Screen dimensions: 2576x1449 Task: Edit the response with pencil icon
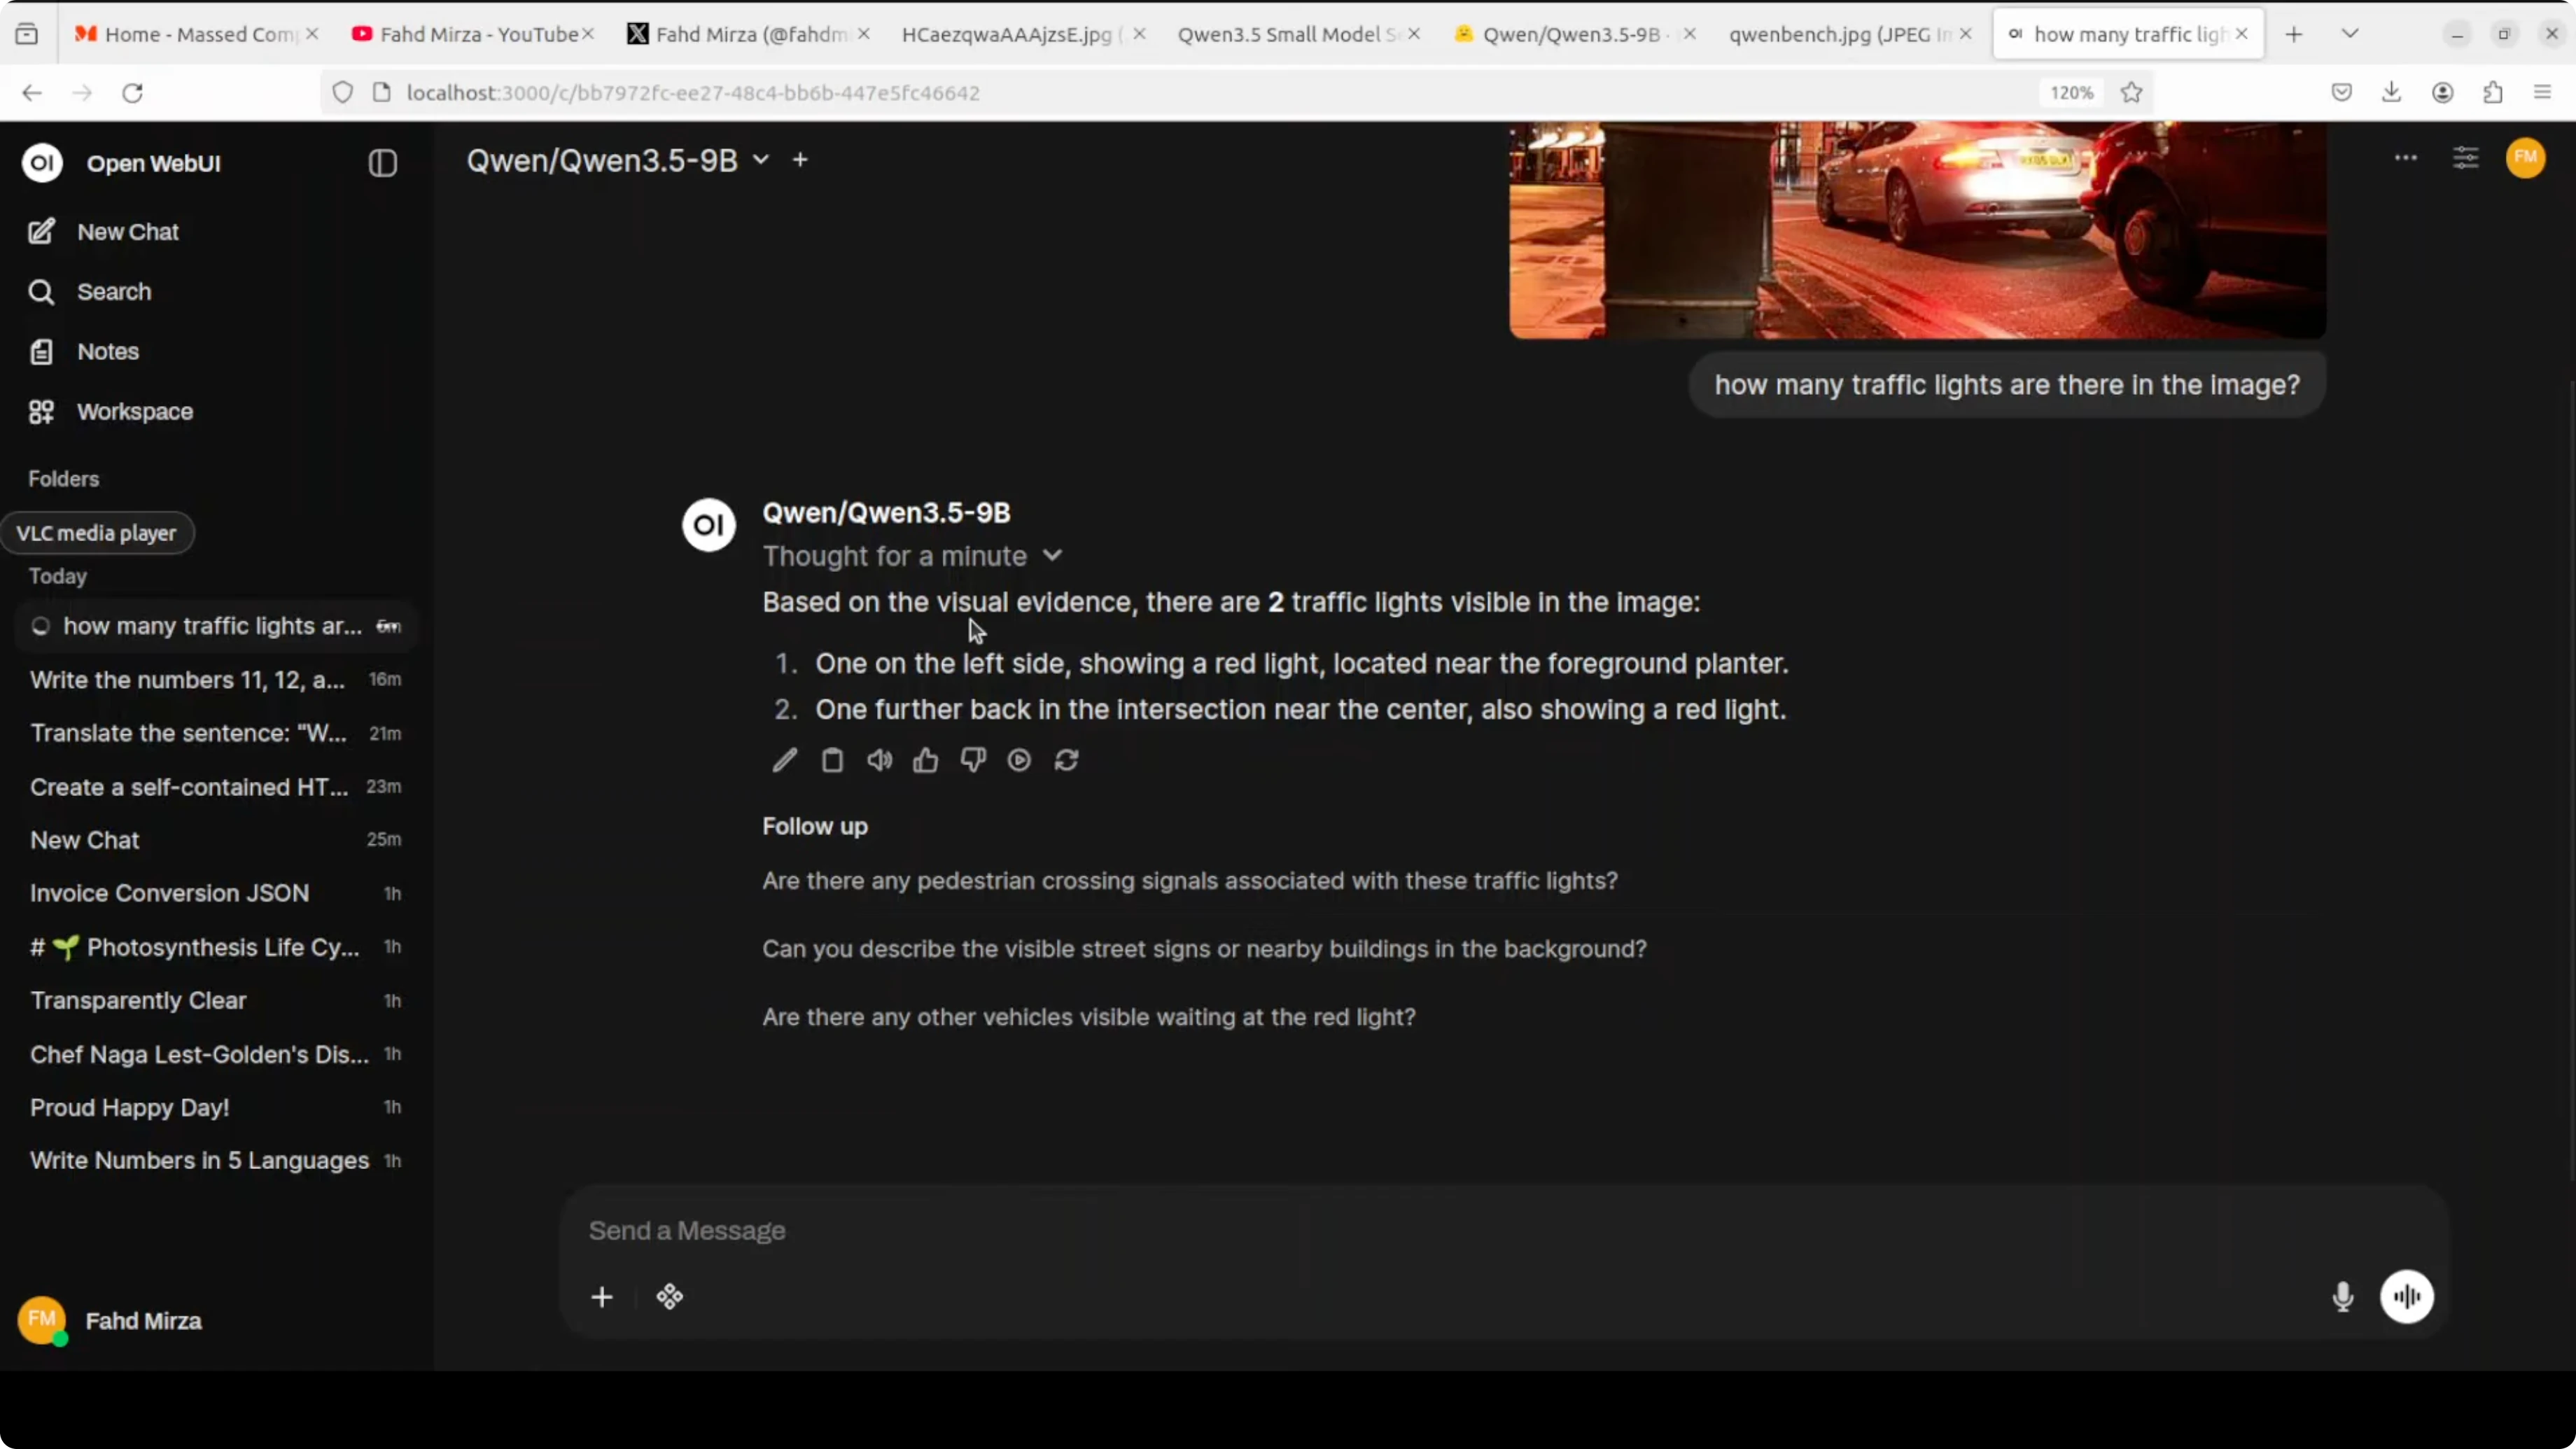(x=785, y=761)
